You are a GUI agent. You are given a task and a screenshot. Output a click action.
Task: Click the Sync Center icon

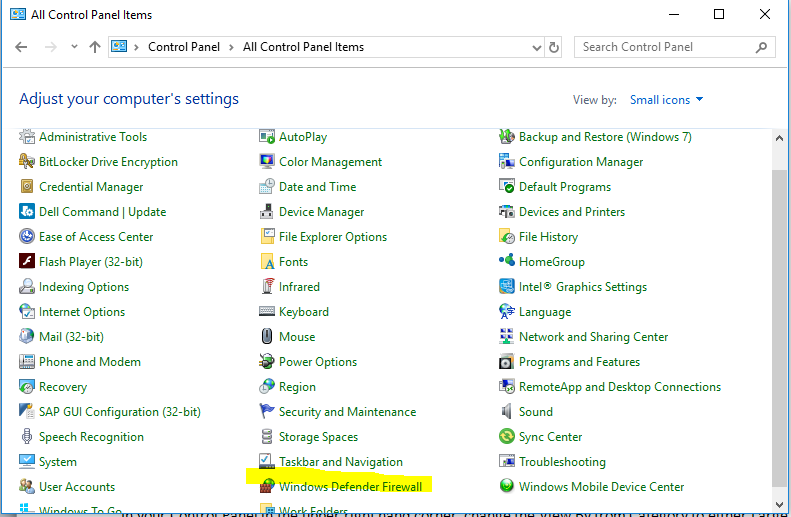(x=506, y=437)
